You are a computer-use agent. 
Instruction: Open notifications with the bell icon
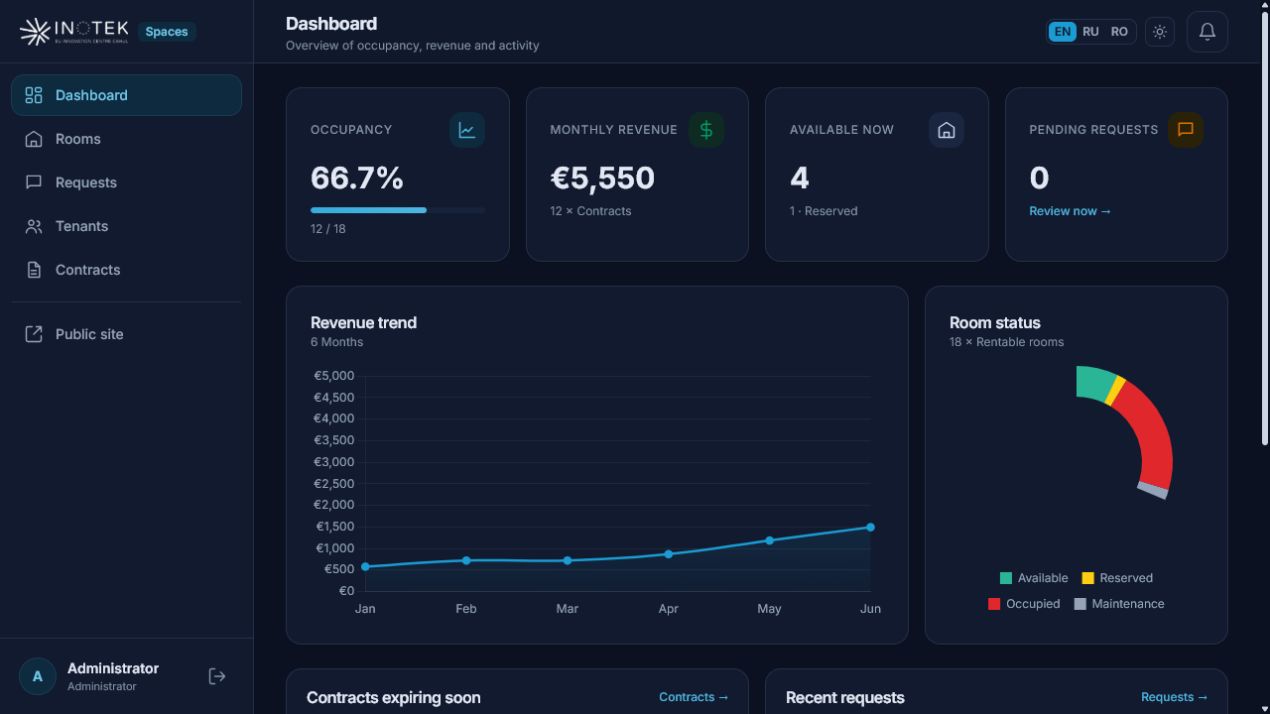(x=1207, y=32)
